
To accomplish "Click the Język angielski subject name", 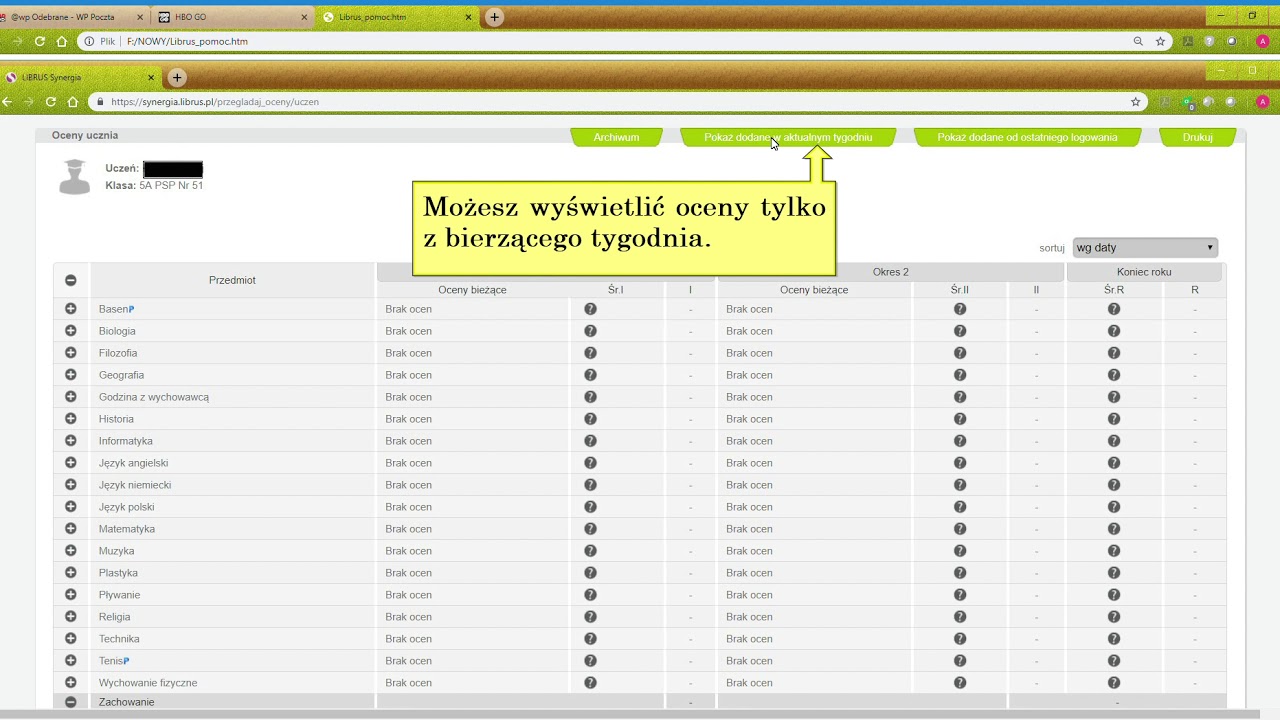I will point(133,463).
